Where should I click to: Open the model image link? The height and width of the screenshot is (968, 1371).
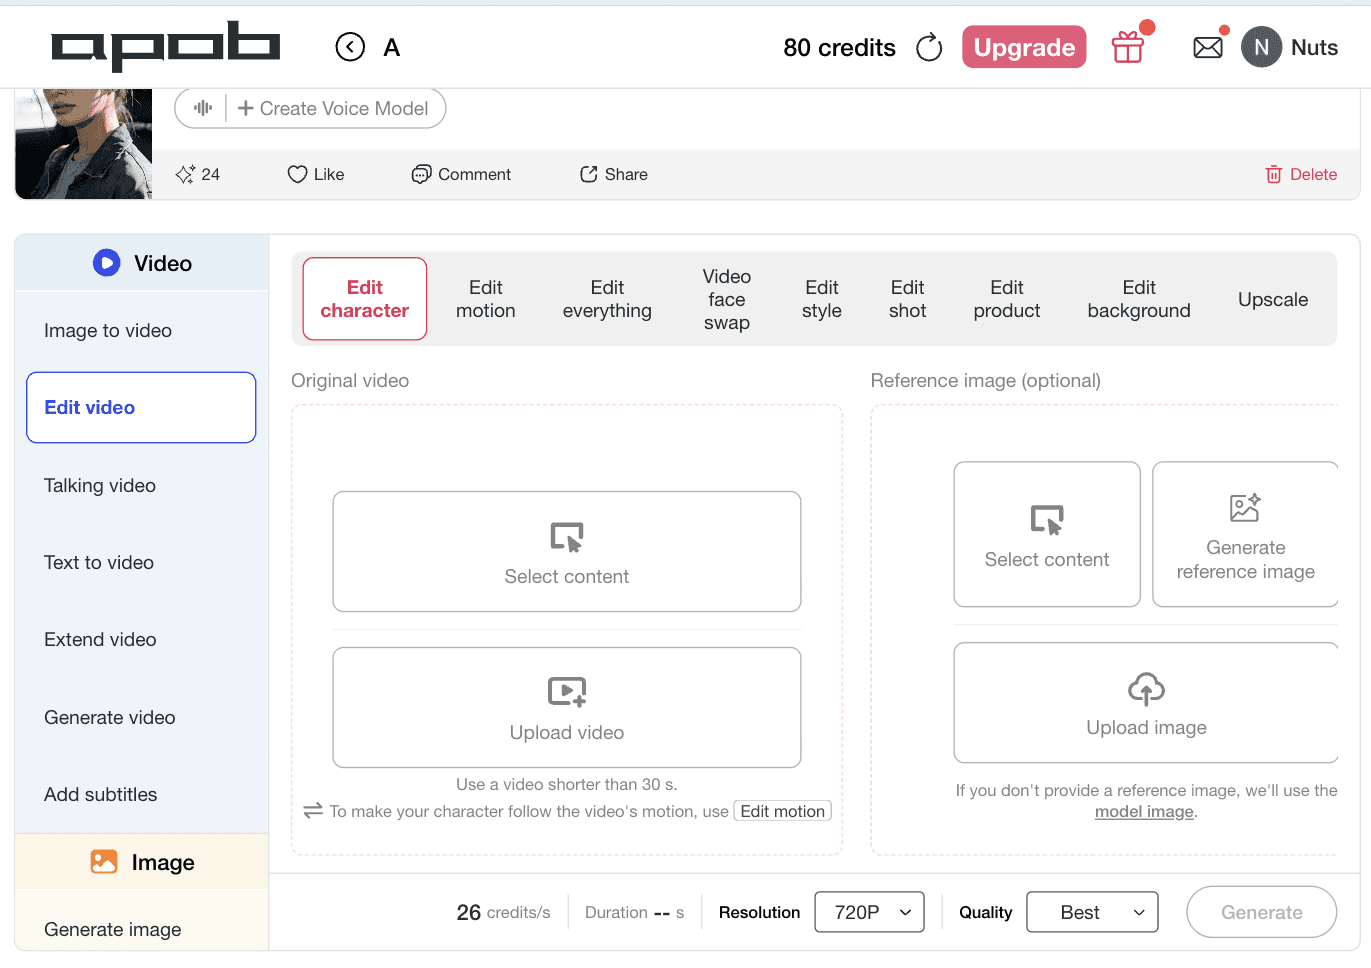coord(1144,811)
